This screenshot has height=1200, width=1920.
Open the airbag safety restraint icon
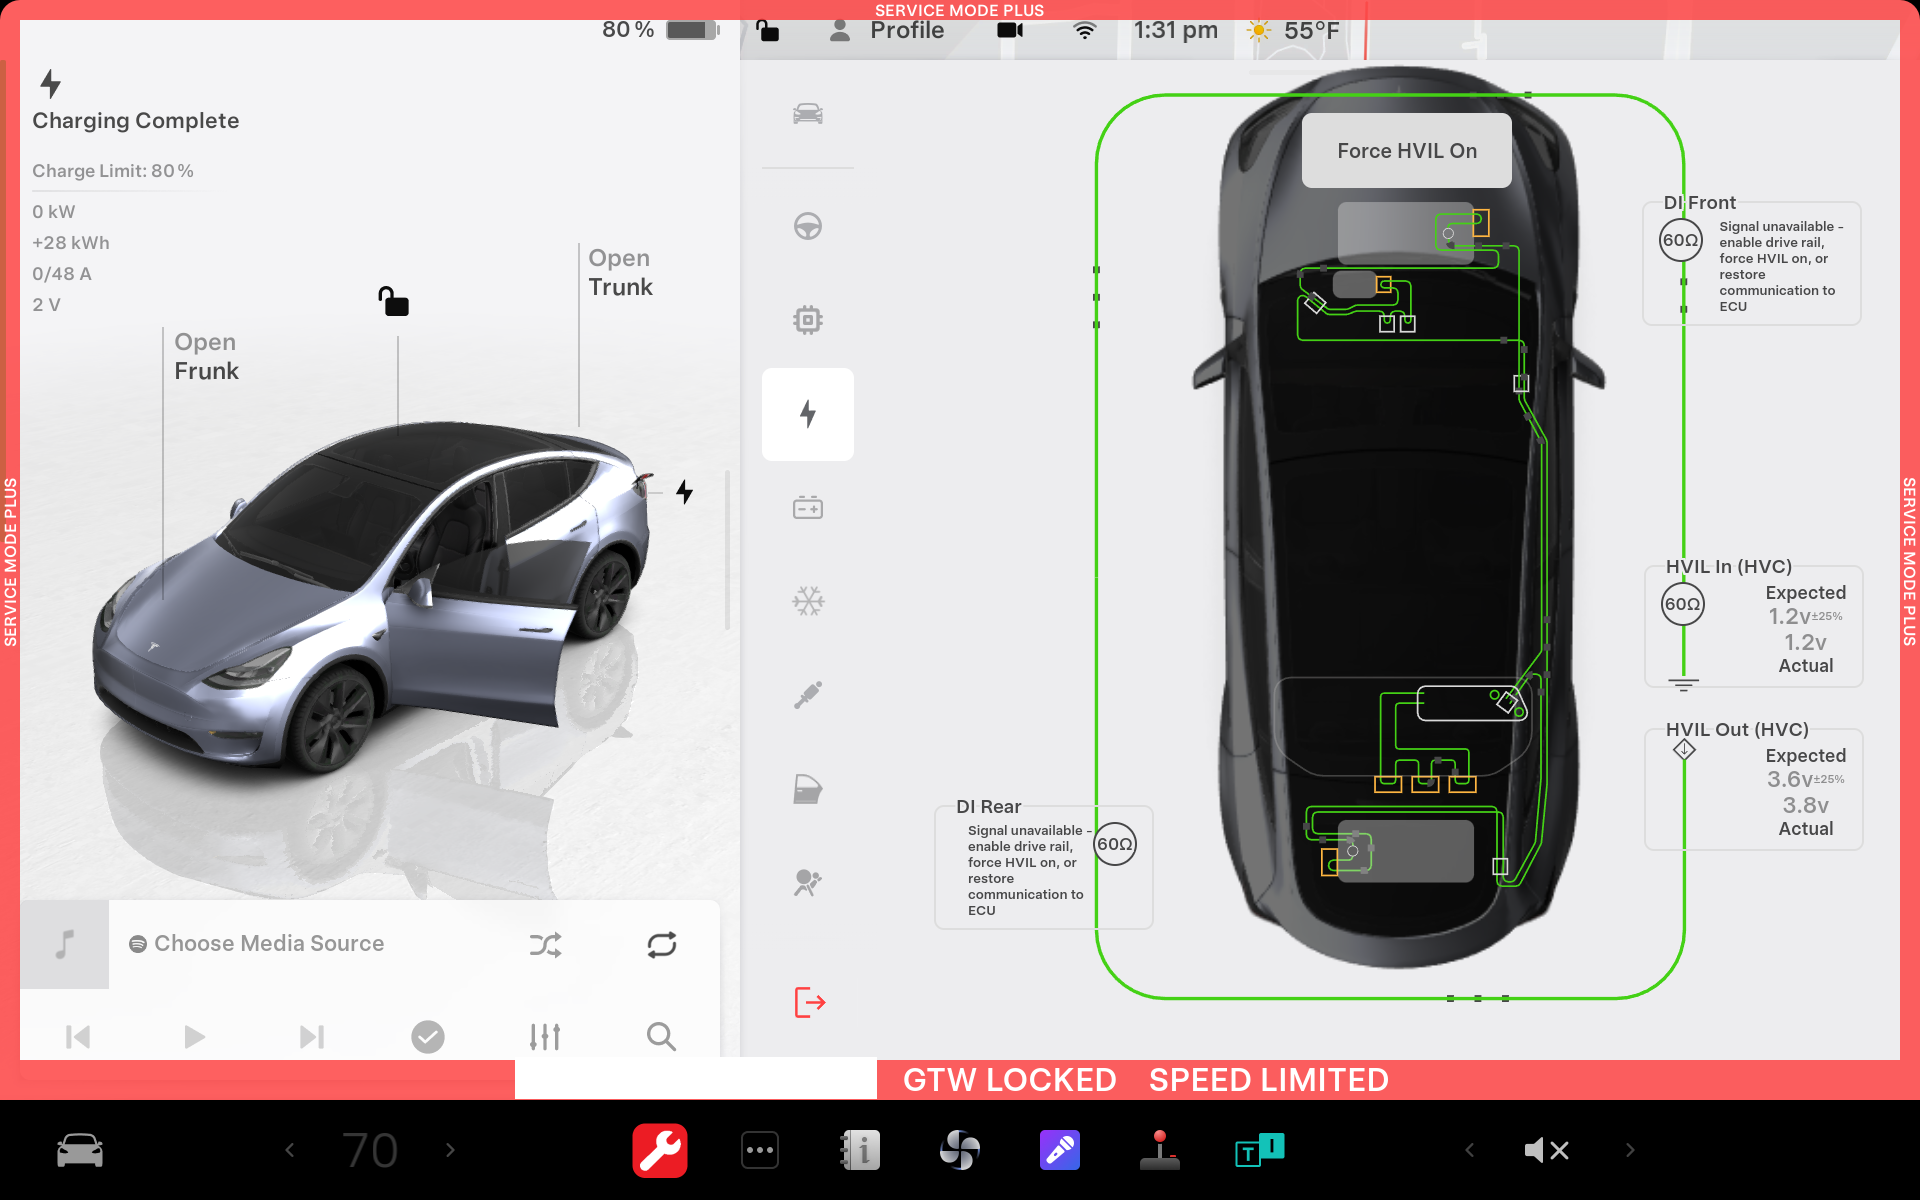[x=807, y=882]
